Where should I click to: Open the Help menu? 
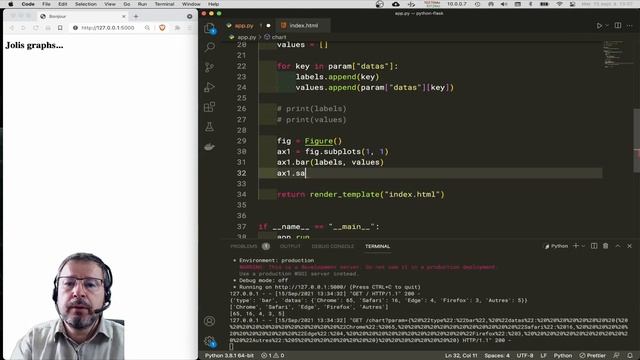tap(213, 4)
